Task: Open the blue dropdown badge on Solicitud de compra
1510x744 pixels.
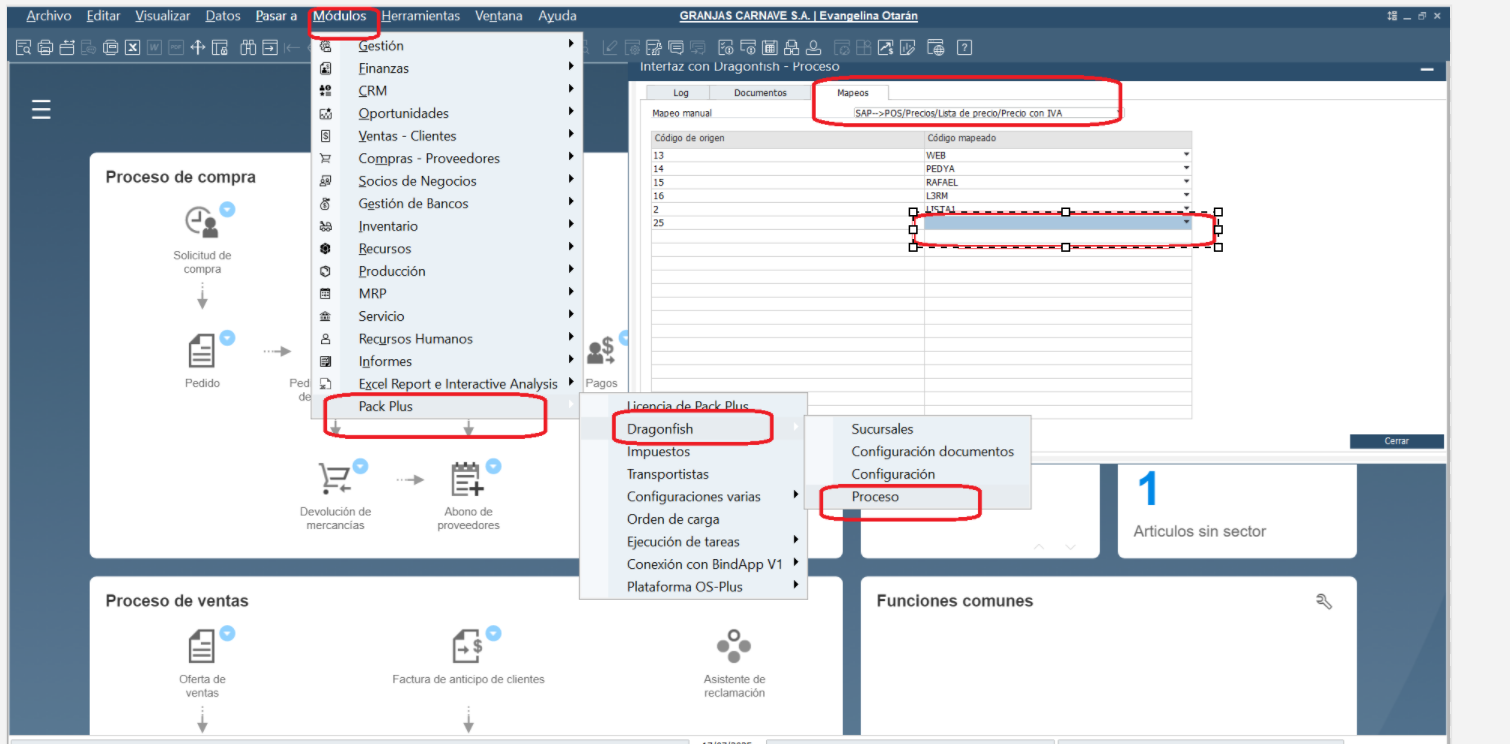Action: coord(227,209)
